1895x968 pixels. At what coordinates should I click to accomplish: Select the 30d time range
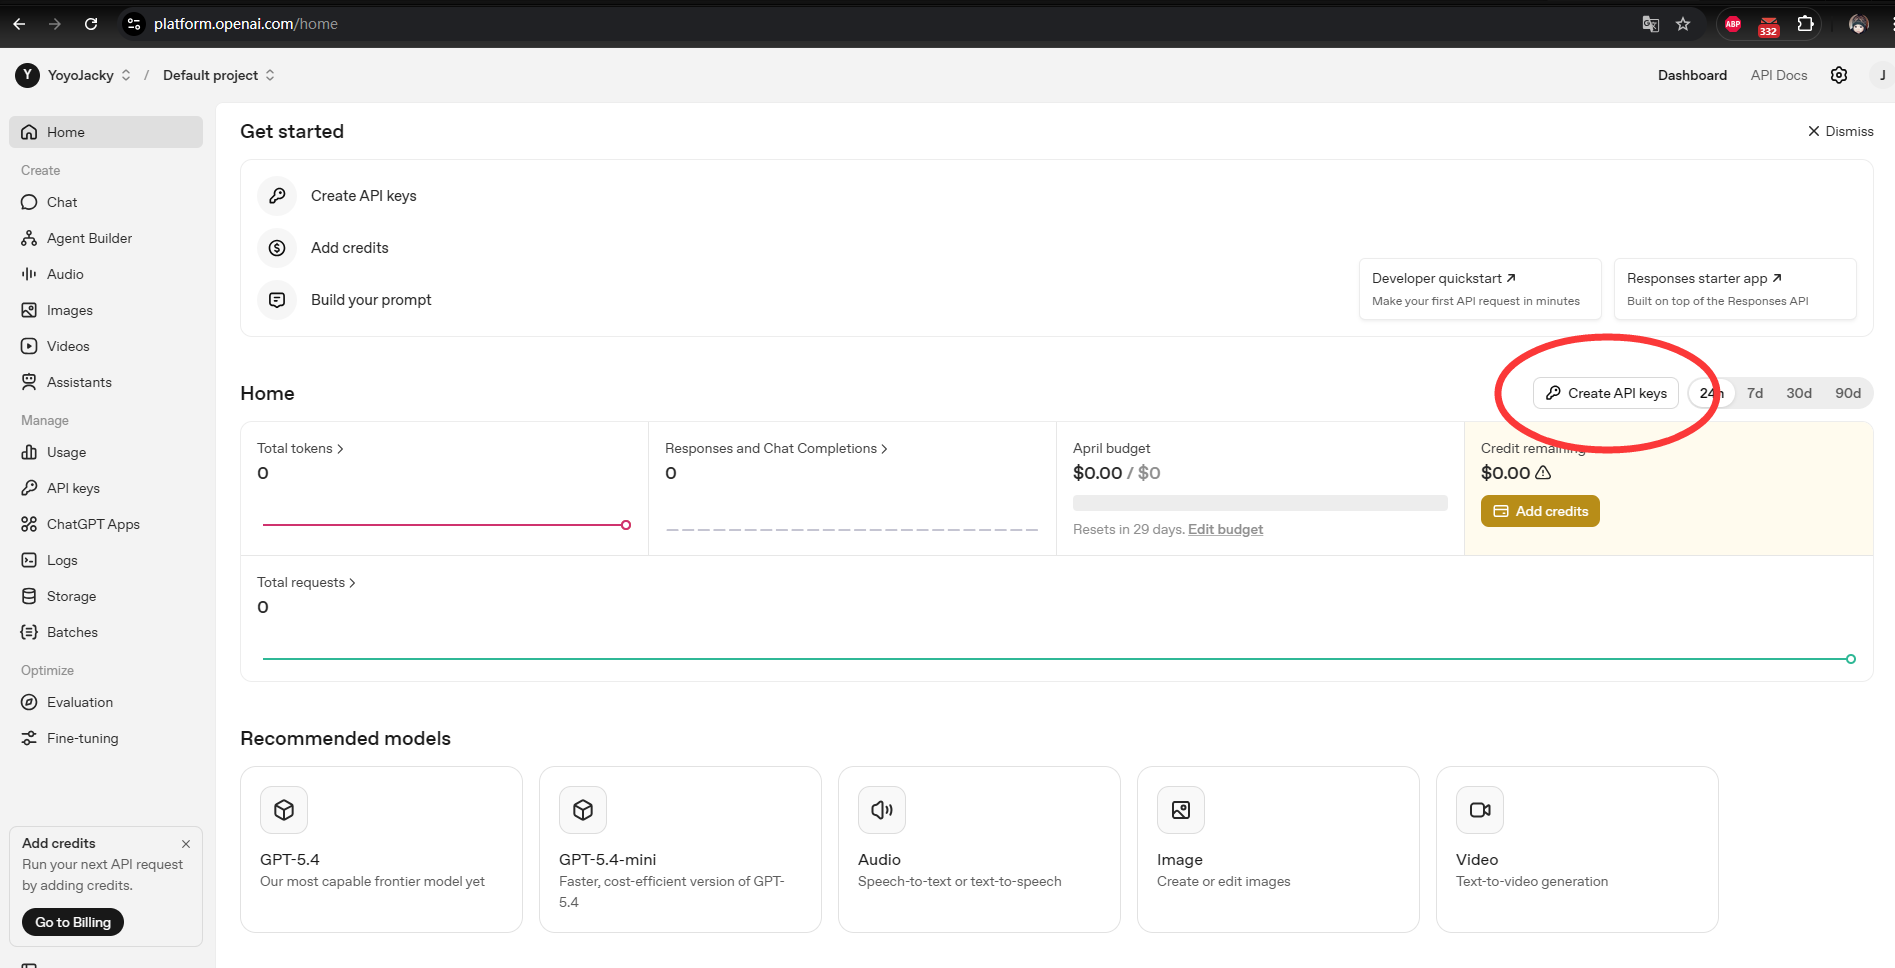1799,393
